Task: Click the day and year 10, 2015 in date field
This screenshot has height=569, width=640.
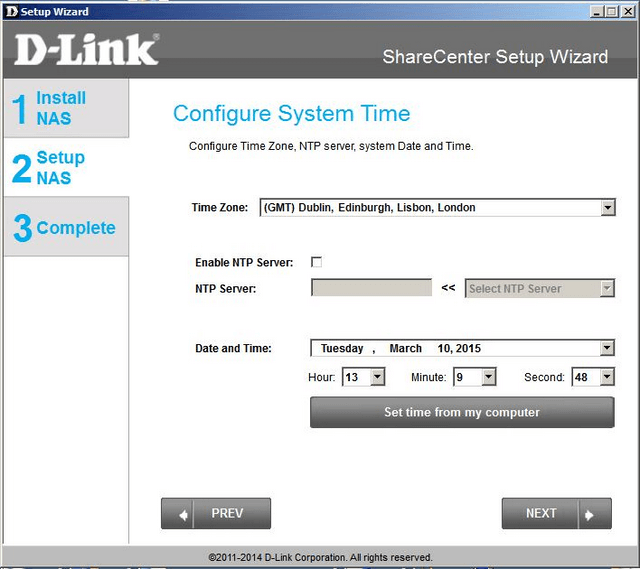Action: [x=459, y=348]
